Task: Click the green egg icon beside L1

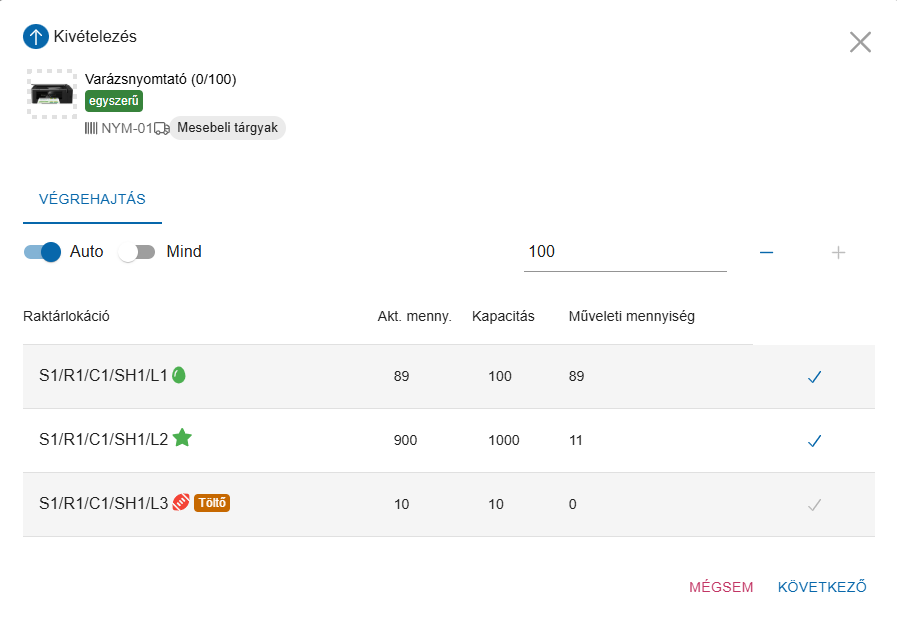Action: [179, 375]
